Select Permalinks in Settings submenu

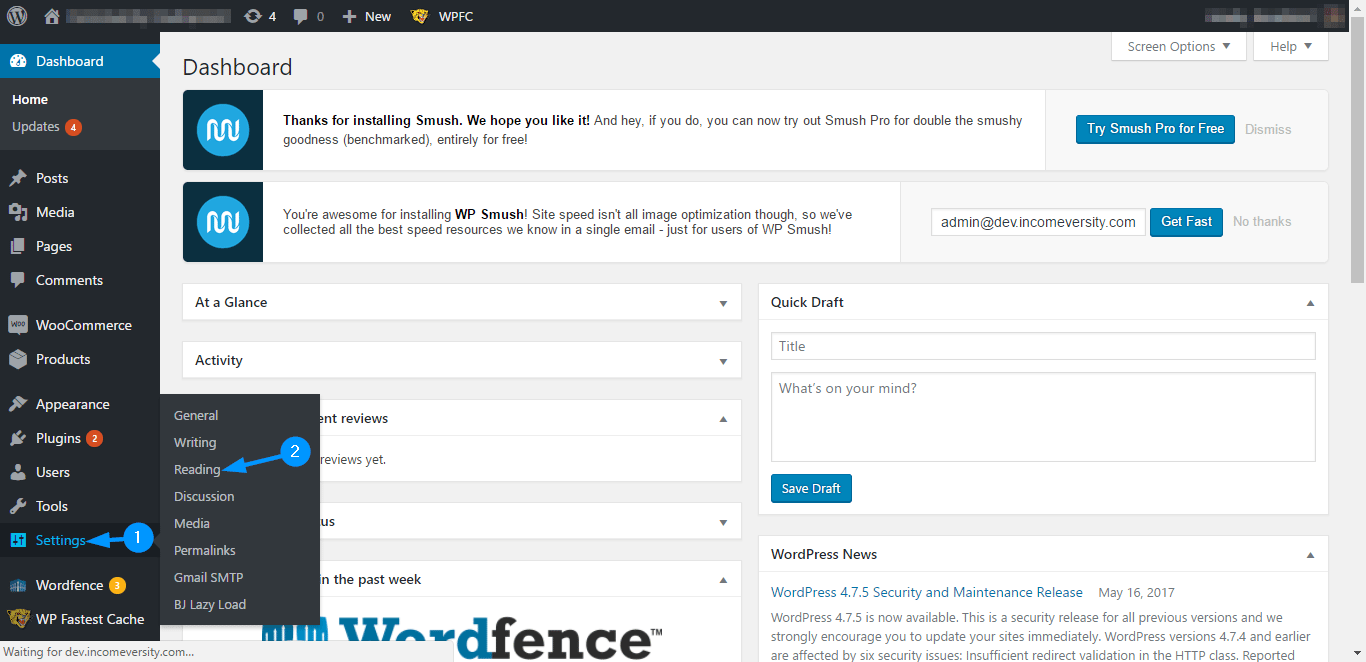(205, 550)
